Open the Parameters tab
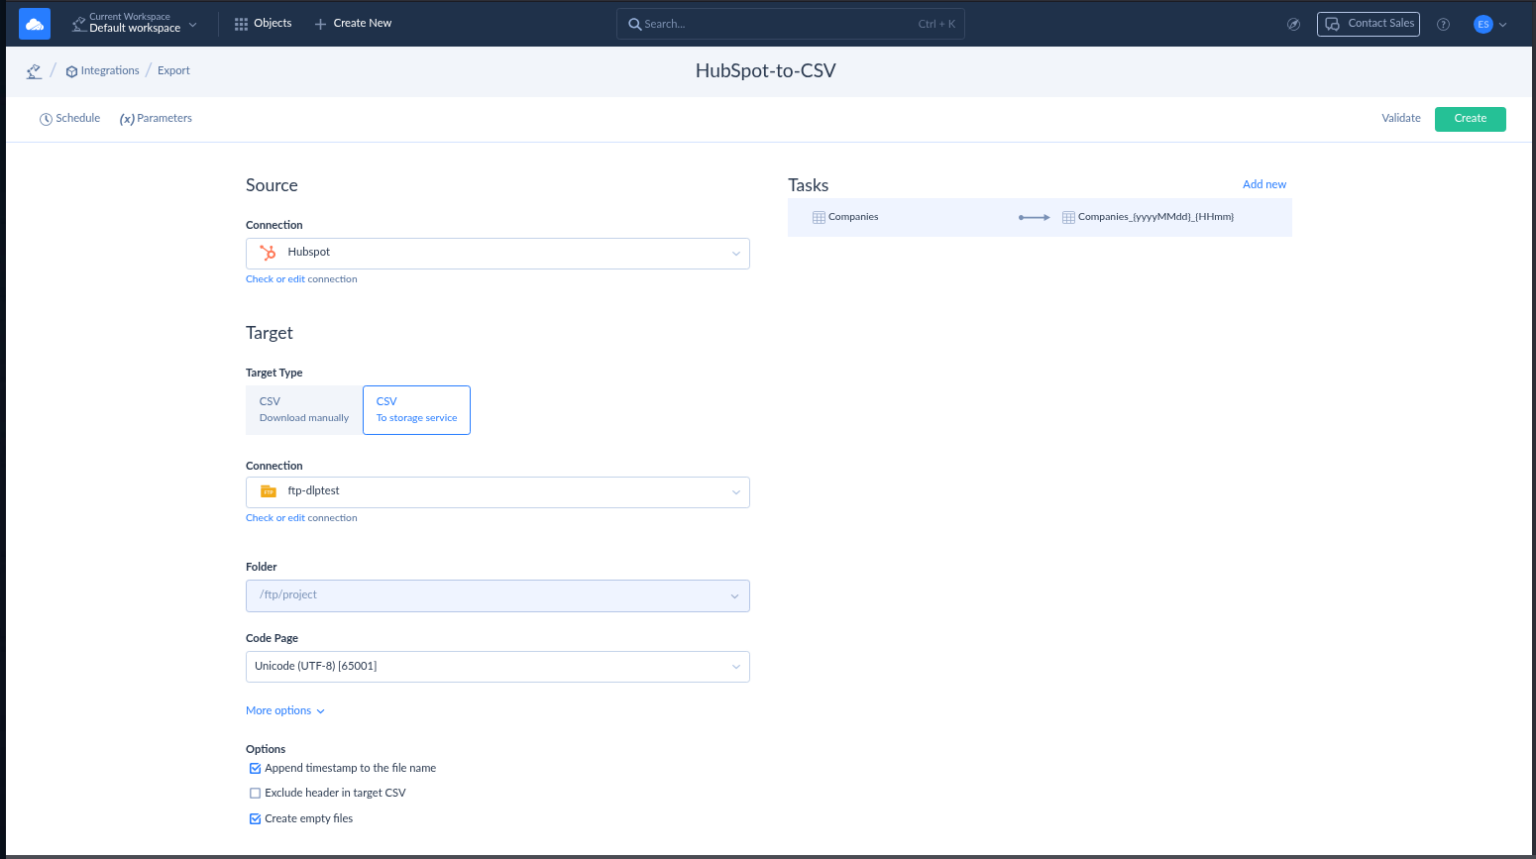This screenshot has height=859, width=1536. pos(155,118)
